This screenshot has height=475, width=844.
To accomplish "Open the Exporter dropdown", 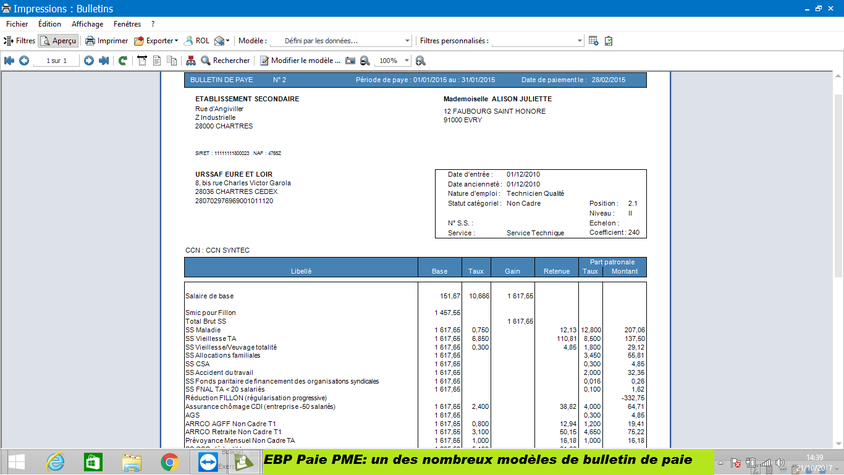I will (x=156, y=41).
